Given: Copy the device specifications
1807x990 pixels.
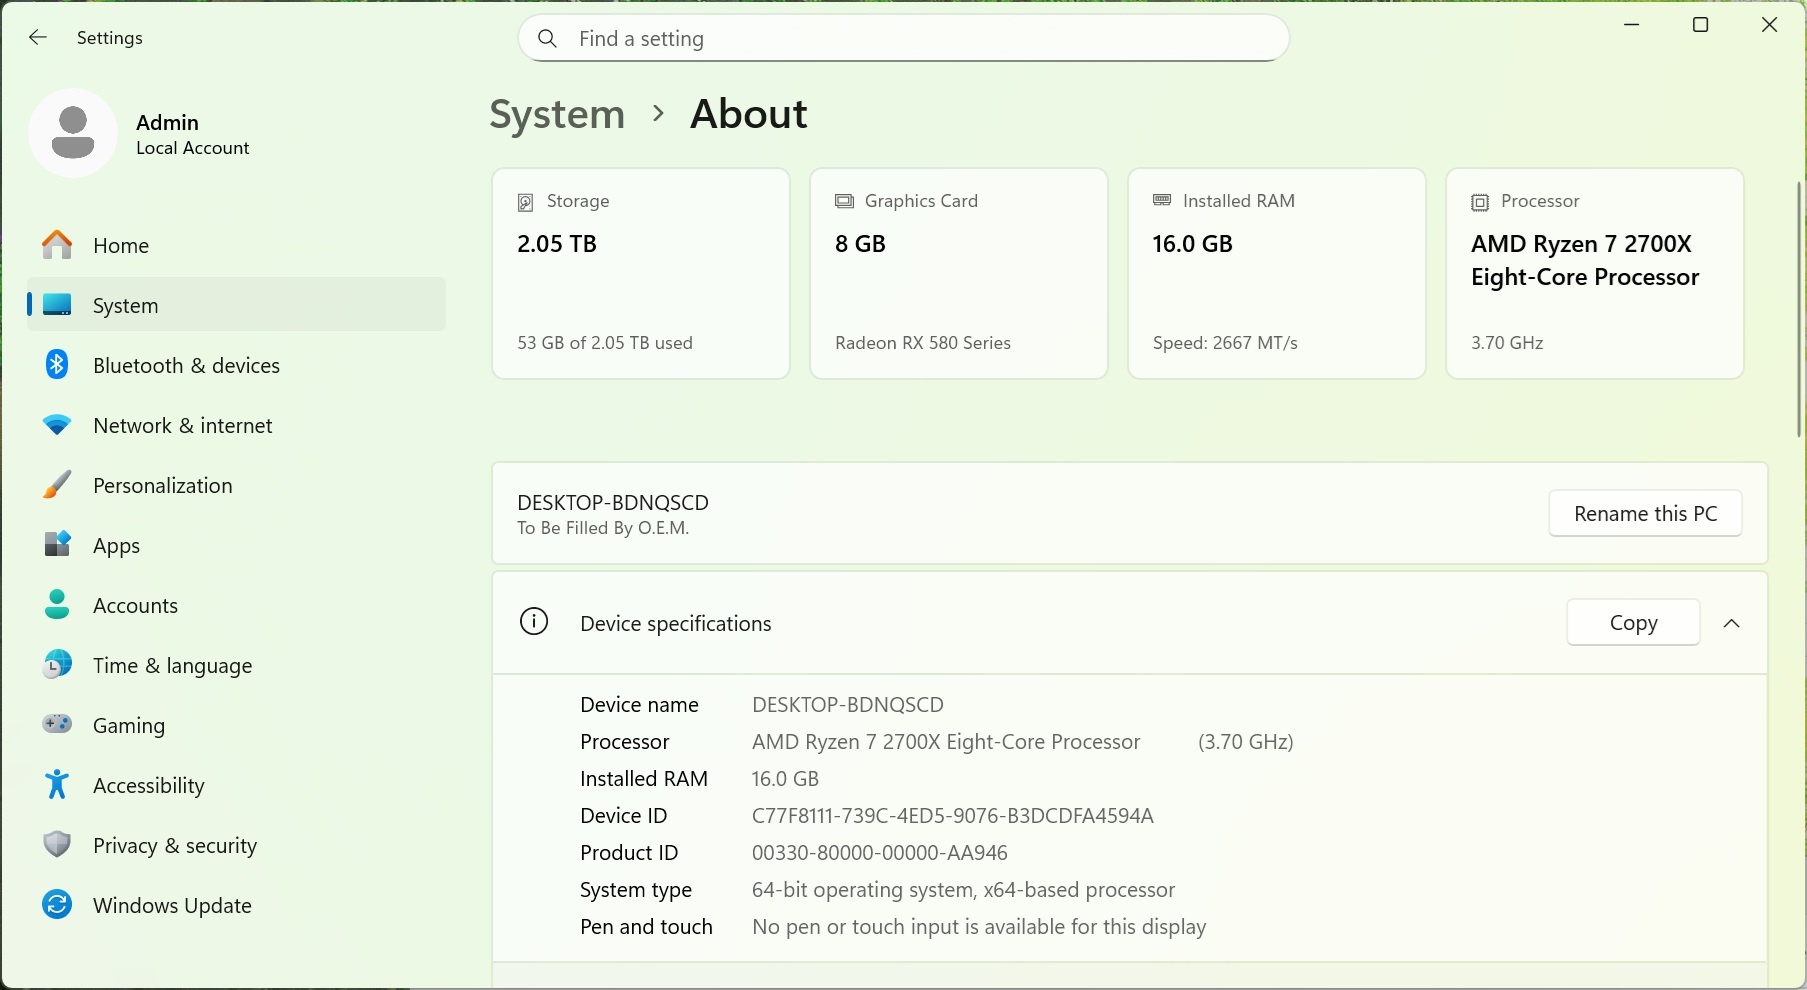Looking at the screenshot, I should (x=1633, y=623).
